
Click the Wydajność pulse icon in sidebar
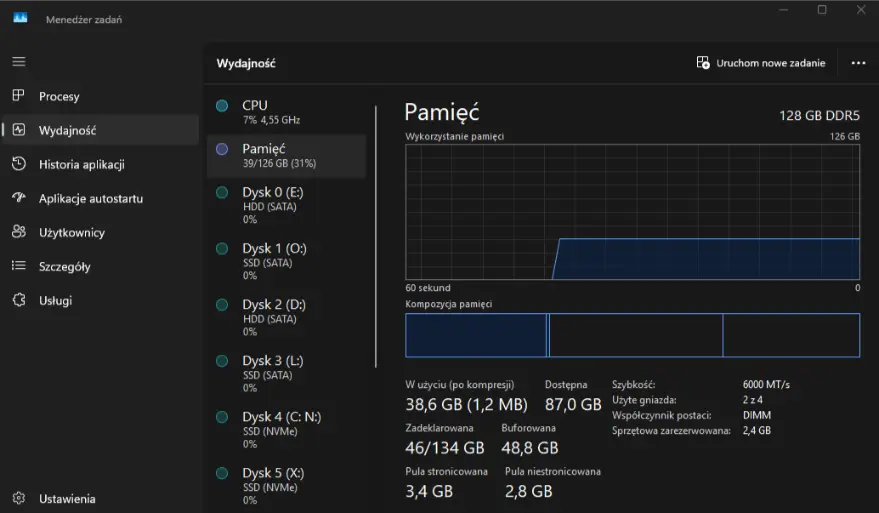pos(19,130)
